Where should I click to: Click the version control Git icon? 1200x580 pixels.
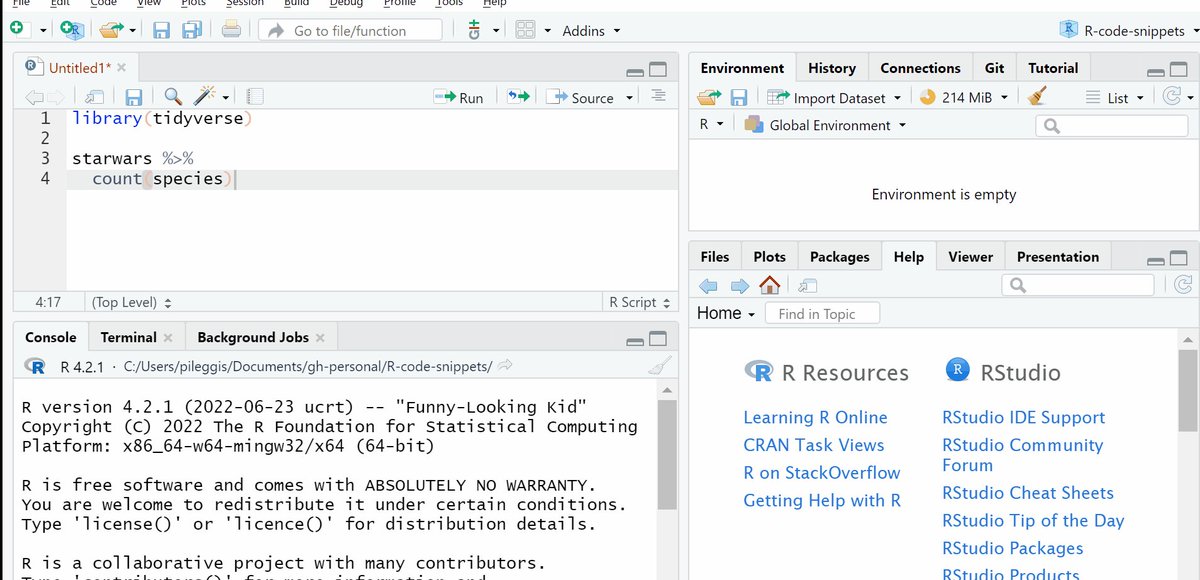point(474,30)
